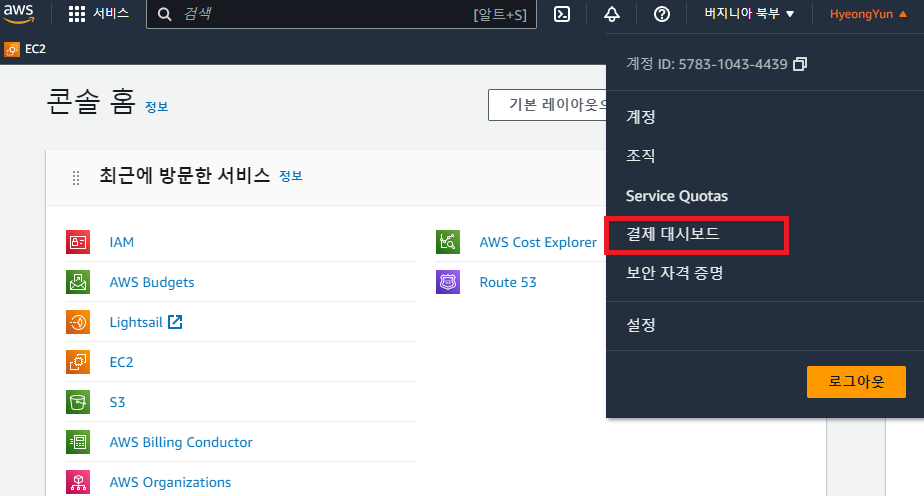Click the Lightsail external link icon
Viewport: 924px width, 496px height.
175,322
